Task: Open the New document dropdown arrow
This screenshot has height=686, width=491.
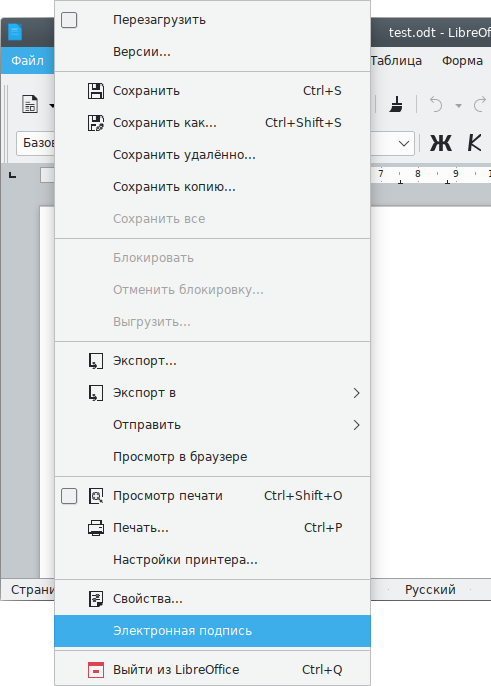Action: tap(52, 105)
